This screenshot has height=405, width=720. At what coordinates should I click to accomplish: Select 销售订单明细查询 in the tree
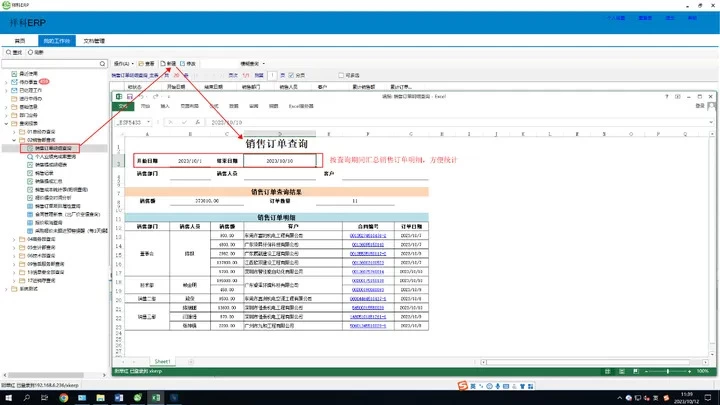52,146
